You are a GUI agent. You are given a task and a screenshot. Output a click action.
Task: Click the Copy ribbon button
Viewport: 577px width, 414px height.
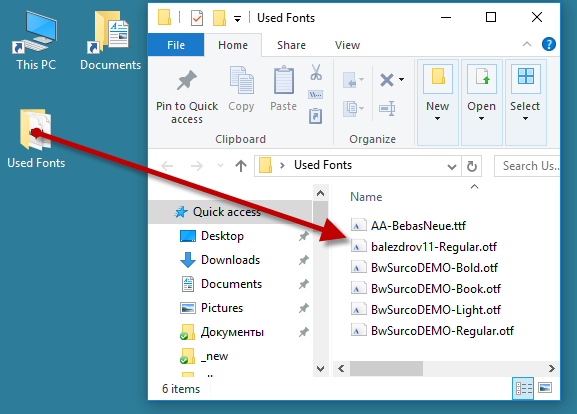(x=241, y=89)
